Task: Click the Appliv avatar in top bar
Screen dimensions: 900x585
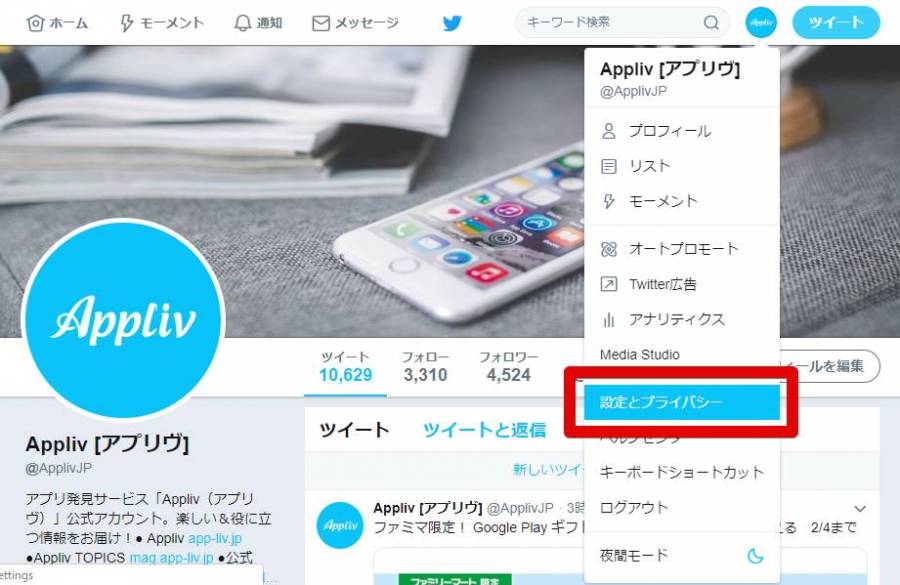Action: click(x=761, y=22)
